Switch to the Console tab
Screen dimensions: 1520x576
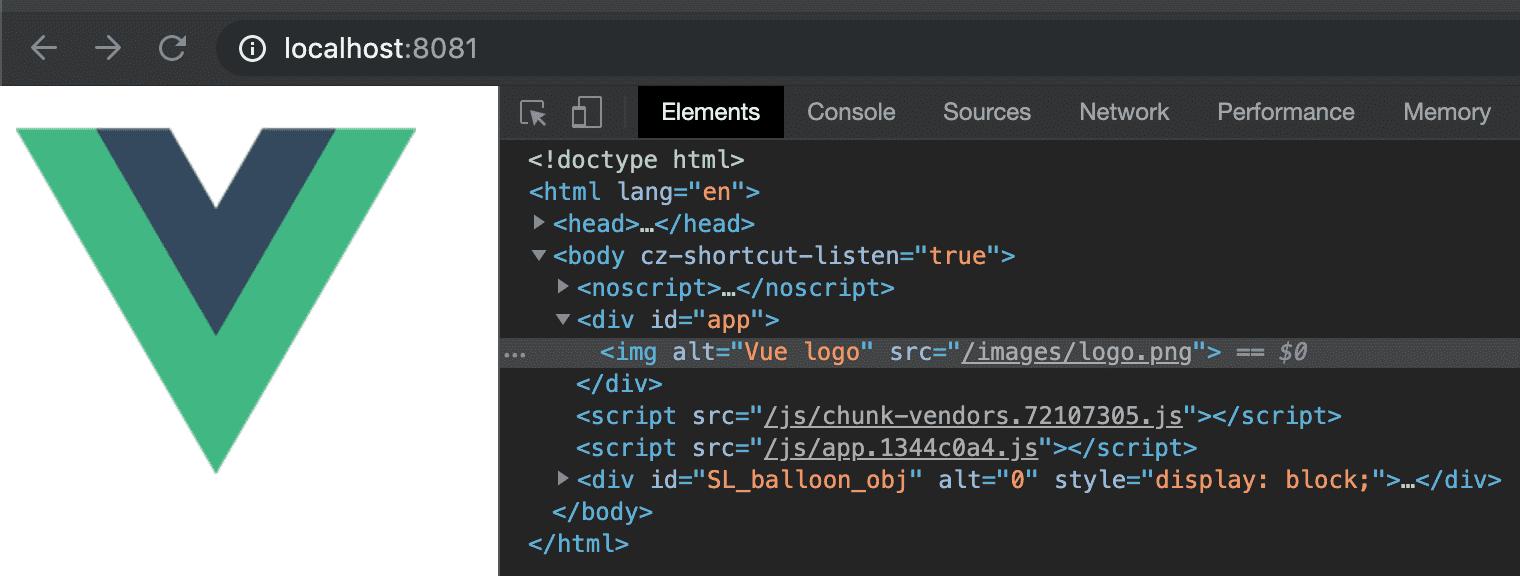tap(851, 112)
